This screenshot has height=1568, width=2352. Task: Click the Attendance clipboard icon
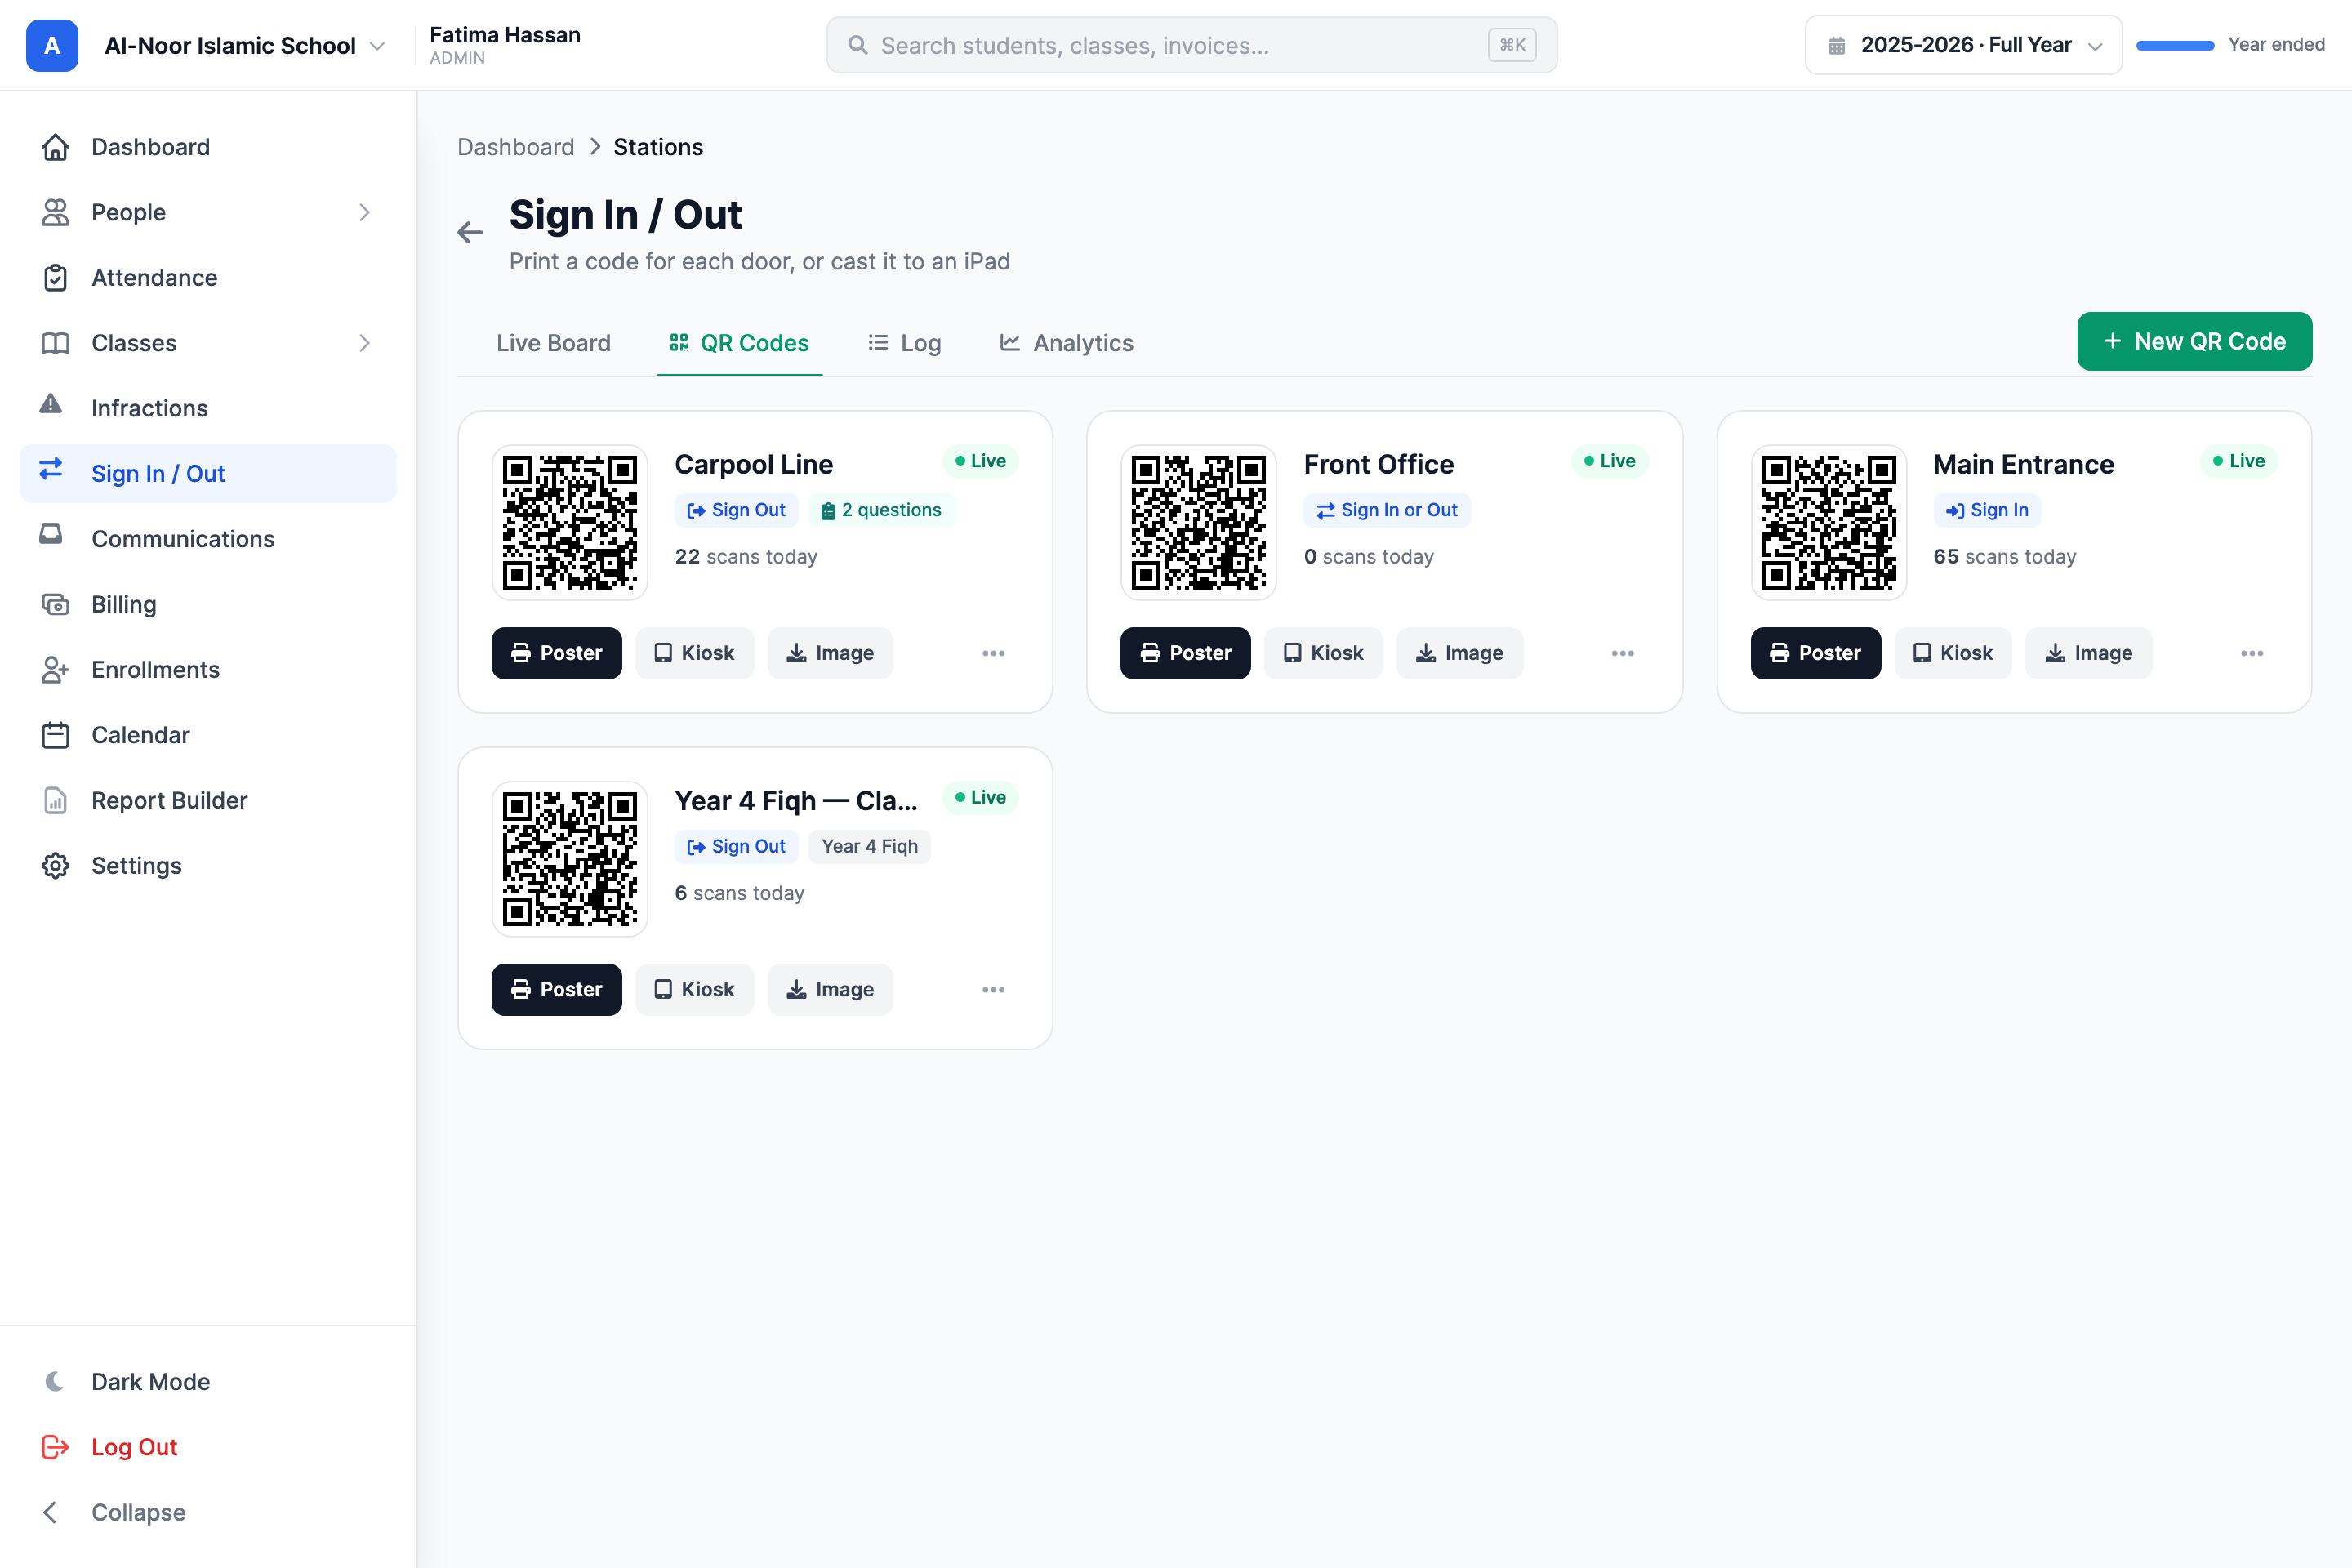(x=55, y=277)
